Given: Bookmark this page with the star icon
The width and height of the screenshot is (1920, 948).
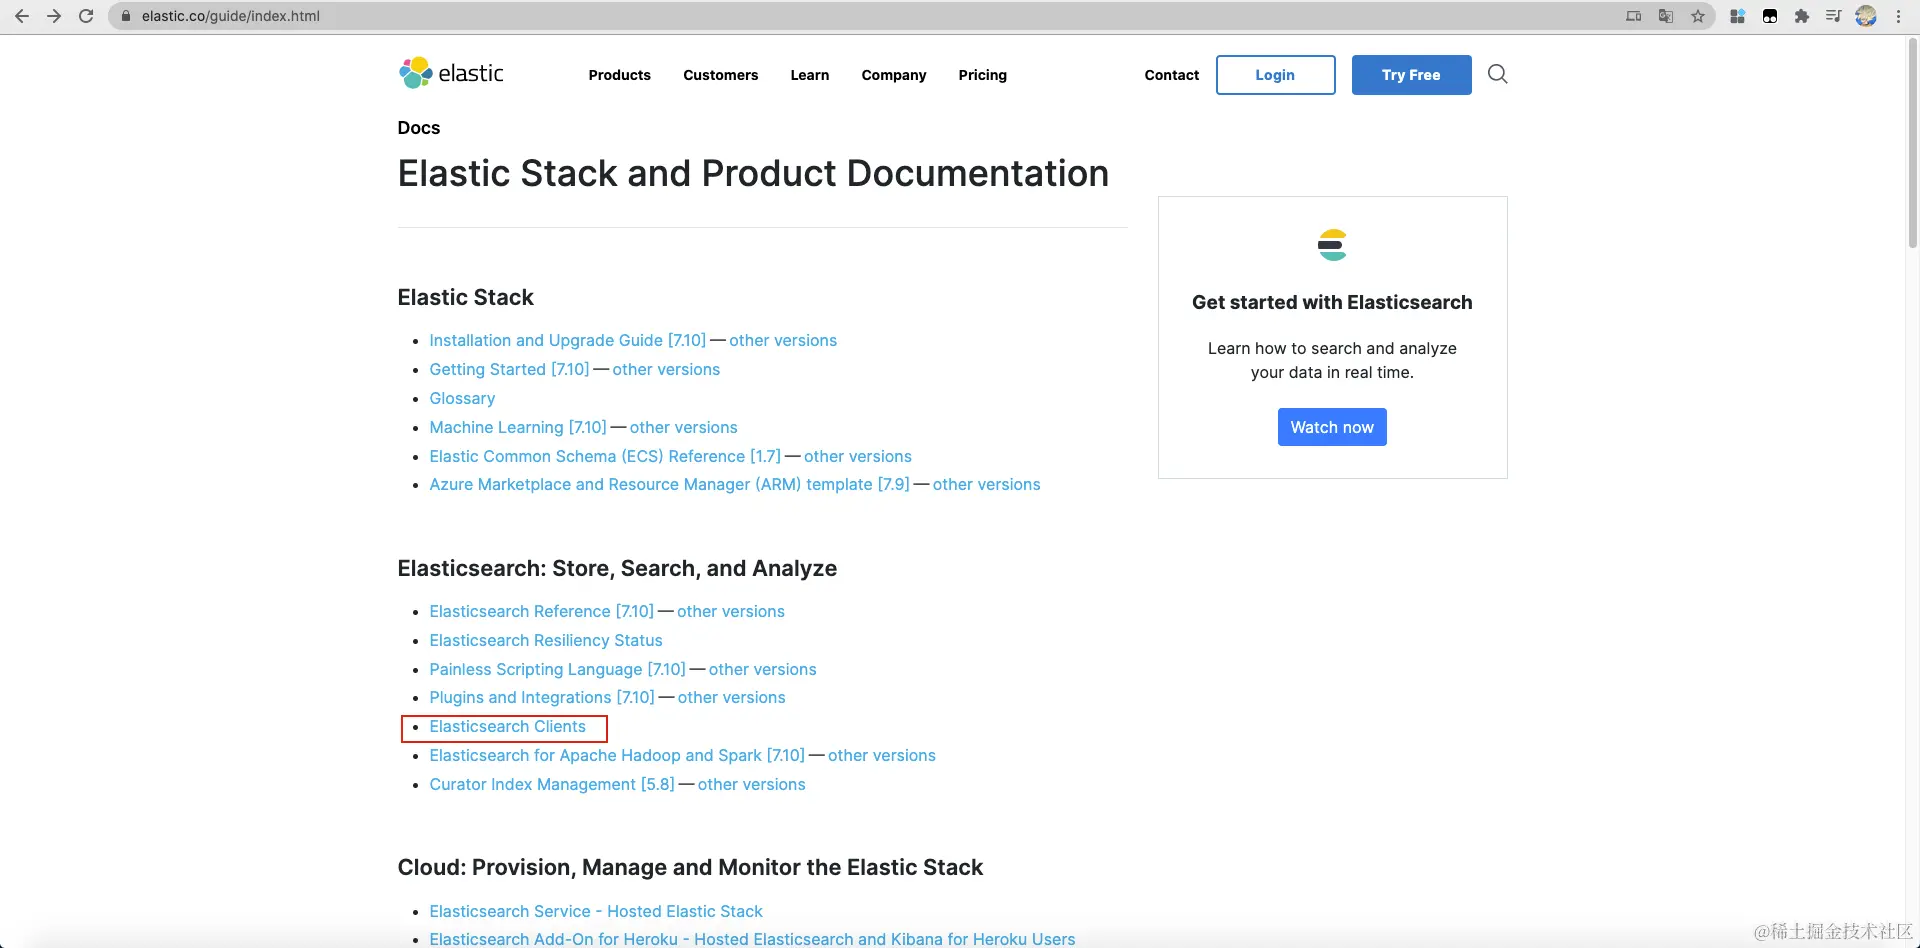Looking at the screenshot, I should point(1698,16).
